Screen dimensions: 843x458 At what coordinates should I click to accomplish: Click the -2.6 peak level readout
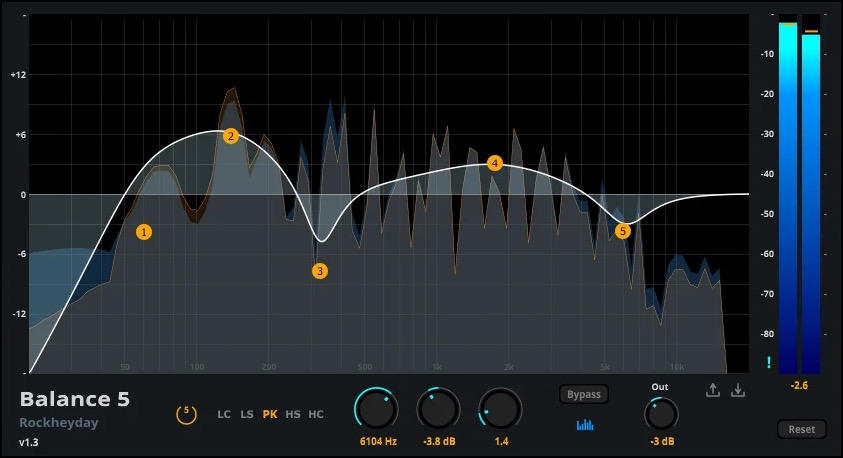click(799, 385)
